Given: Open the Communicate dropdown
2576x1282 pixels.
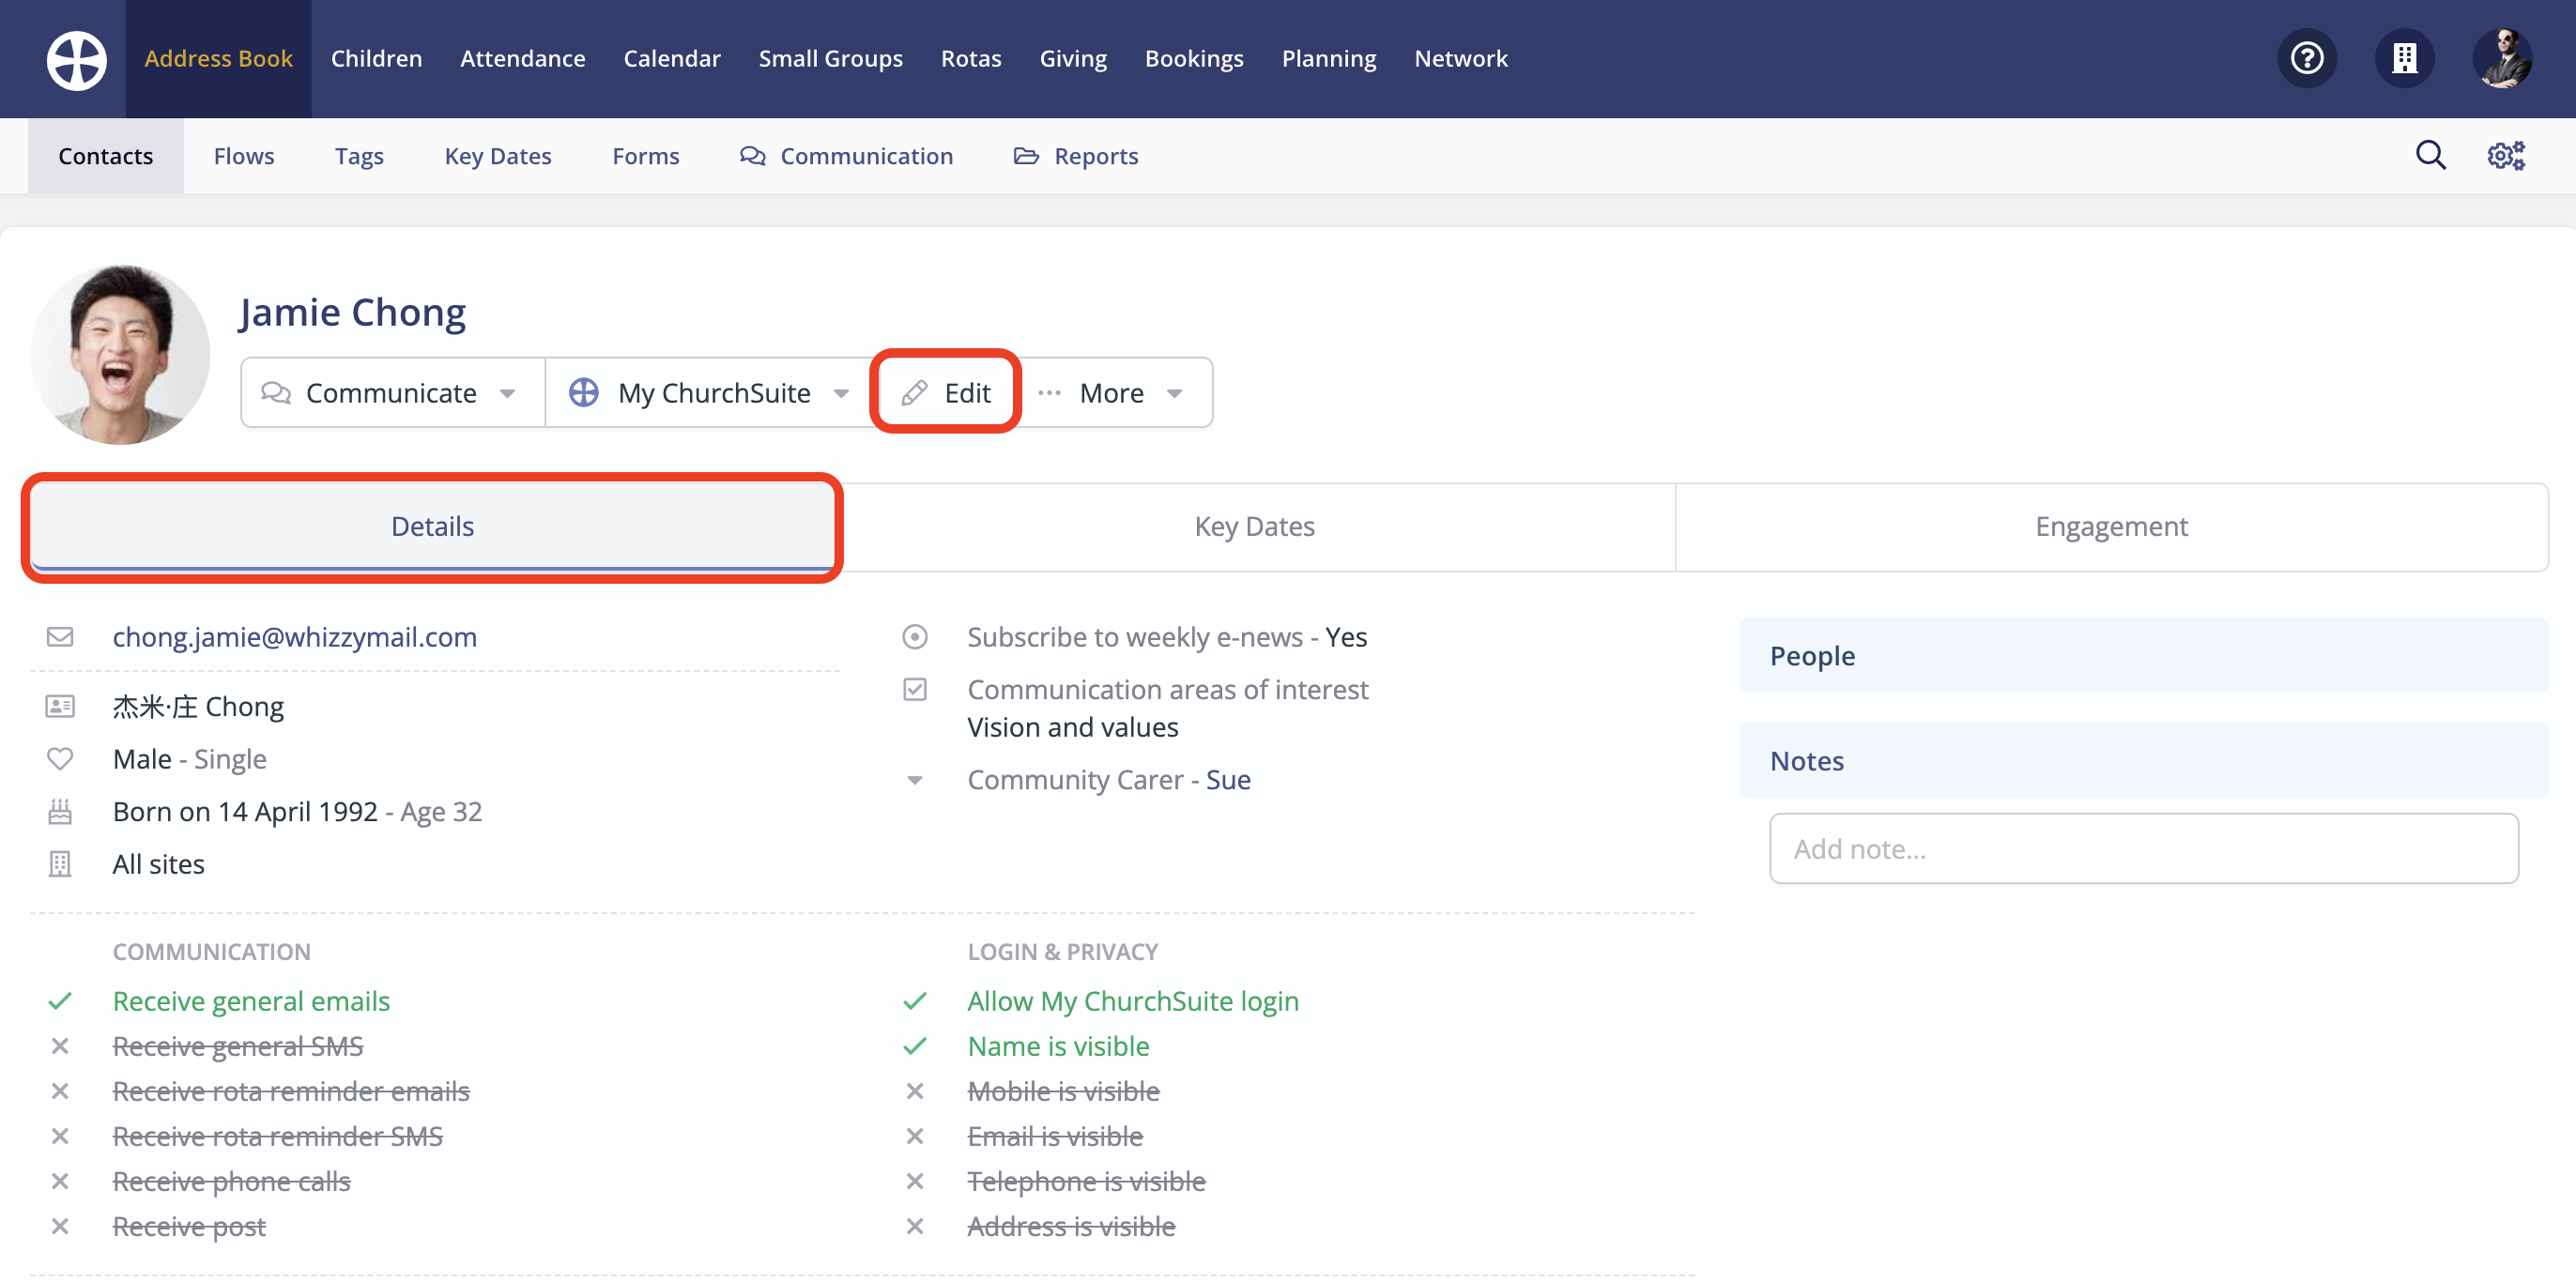Looking at the screenshot, I should (x=391, y=392).
